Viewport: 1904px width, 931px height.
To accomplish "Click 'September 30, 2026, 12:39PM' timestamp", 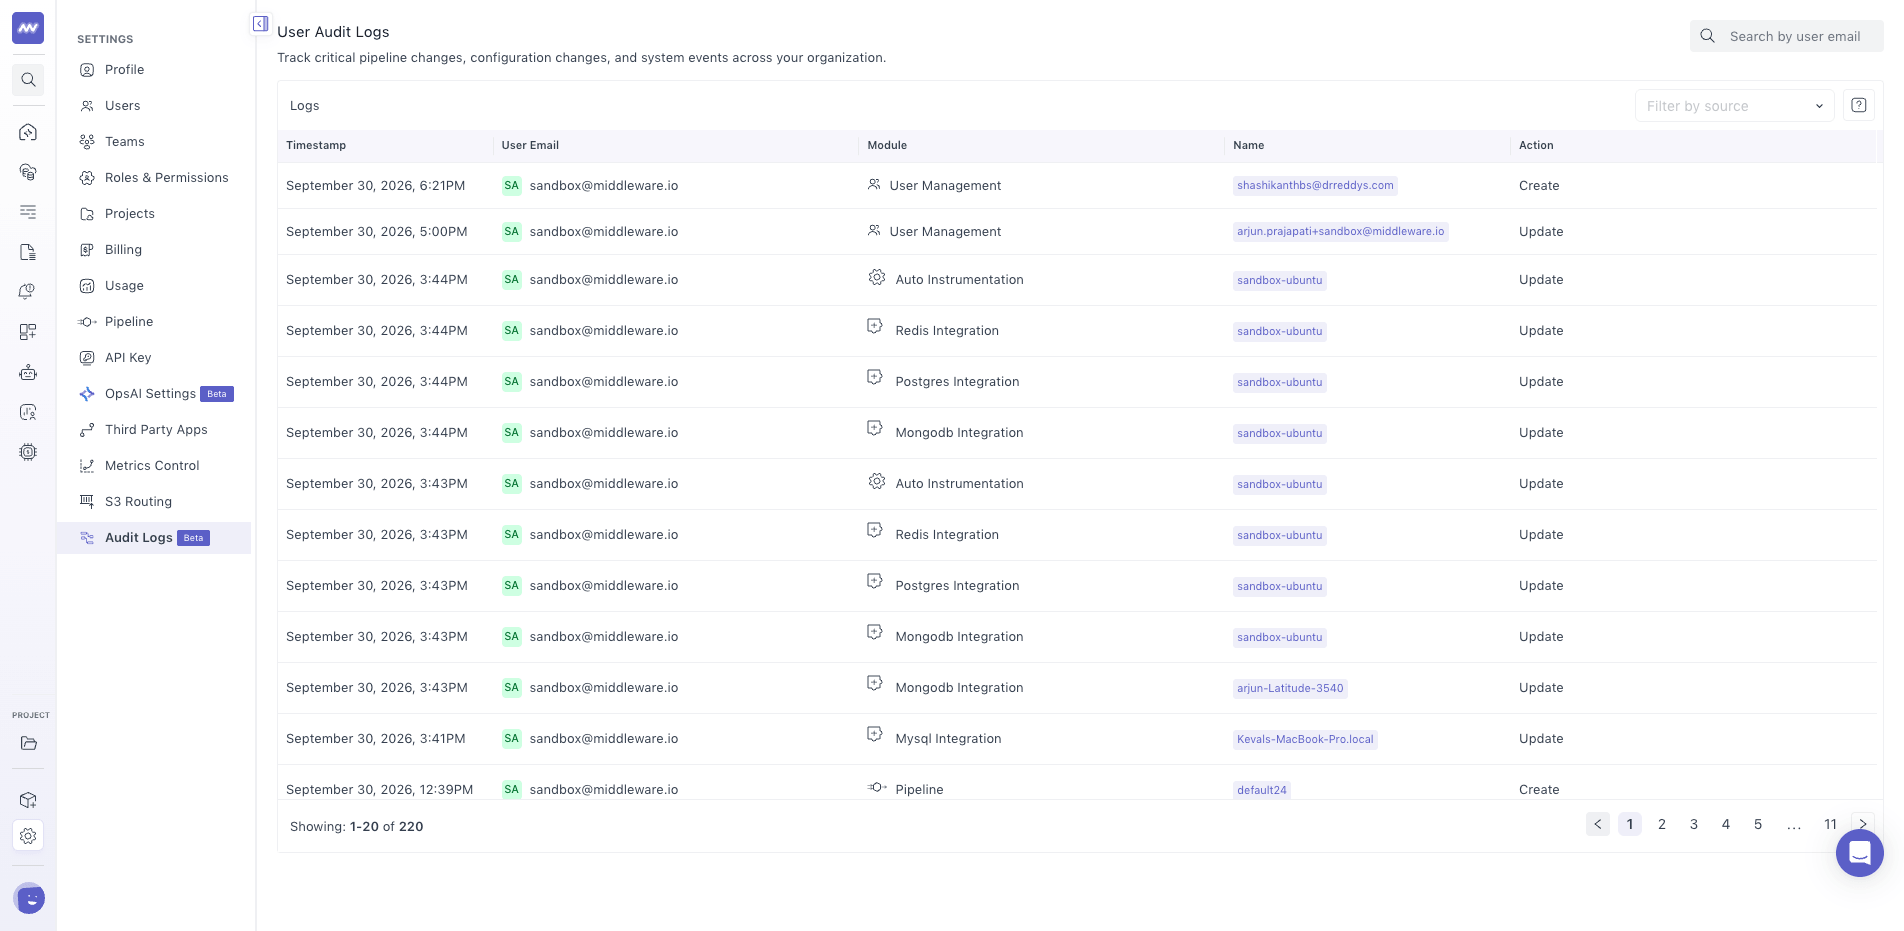I will coord(380,790).
